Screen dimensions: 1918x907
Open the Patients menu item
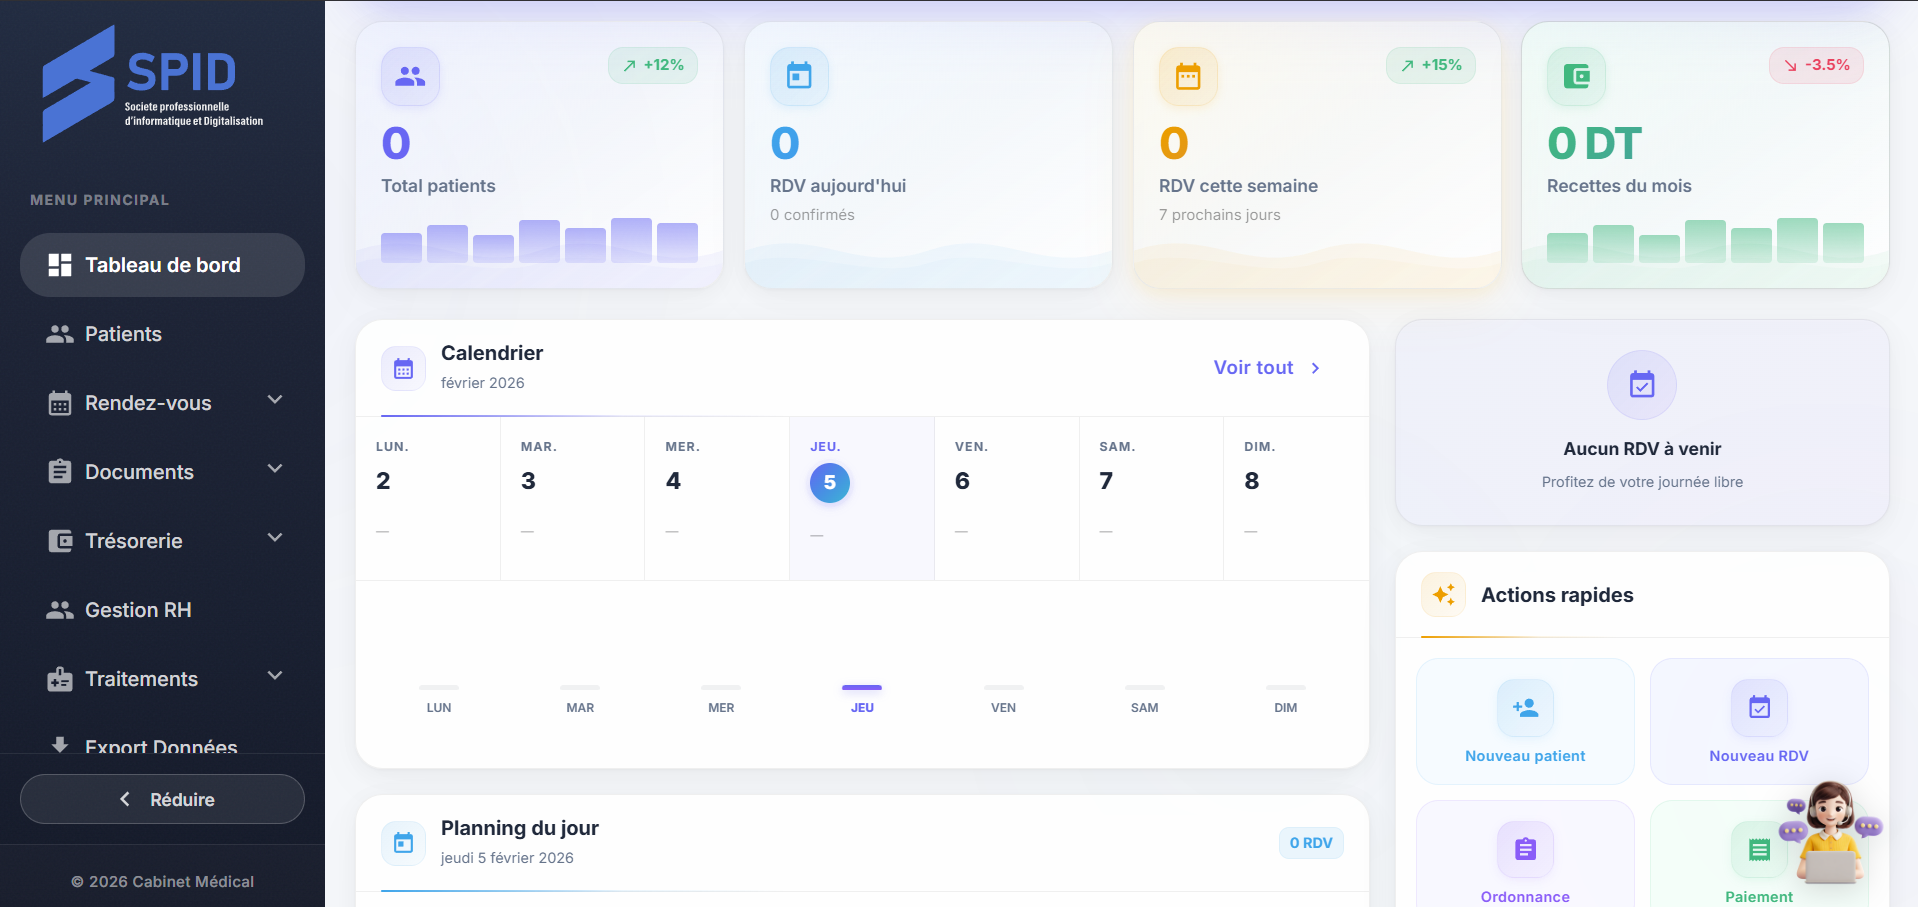[x=123, y=334]
